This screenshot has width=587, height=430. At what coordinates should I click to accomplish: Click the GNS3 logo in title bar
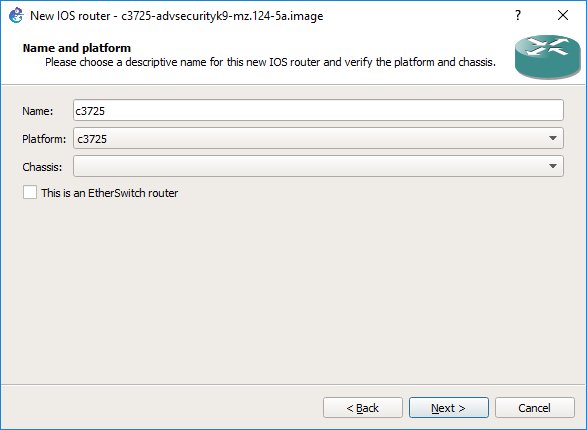tap(16, 16)
